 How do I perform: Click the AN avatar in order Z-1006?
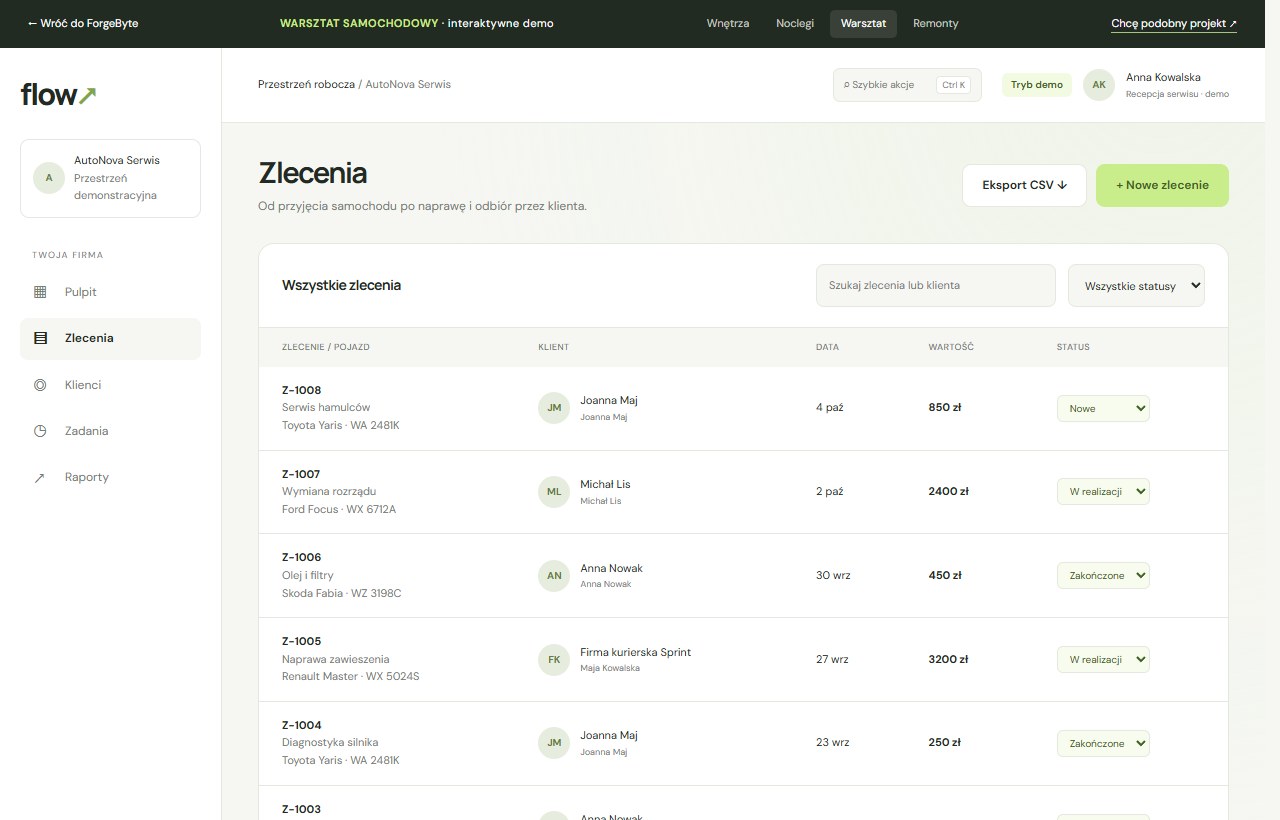point(553,576)
